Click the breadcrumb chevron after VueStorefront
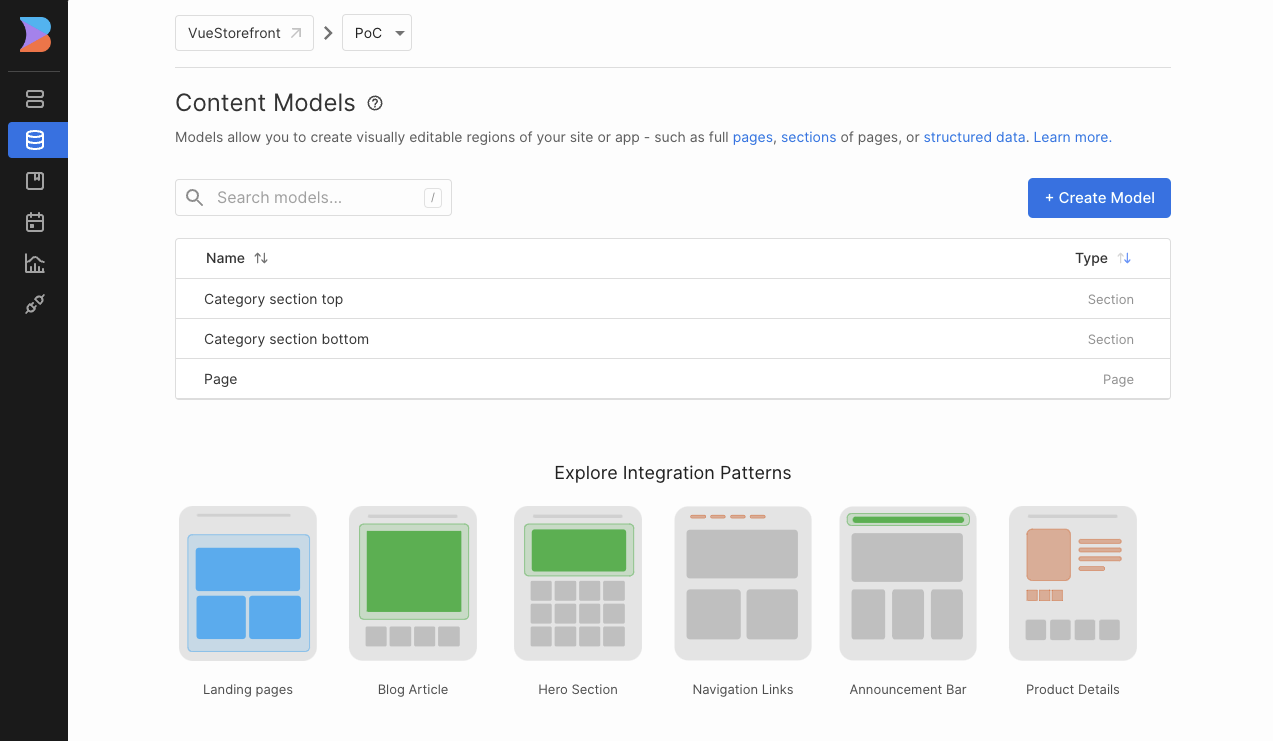The height and width of the screenshot is (741, 1273). pos(328,33)
